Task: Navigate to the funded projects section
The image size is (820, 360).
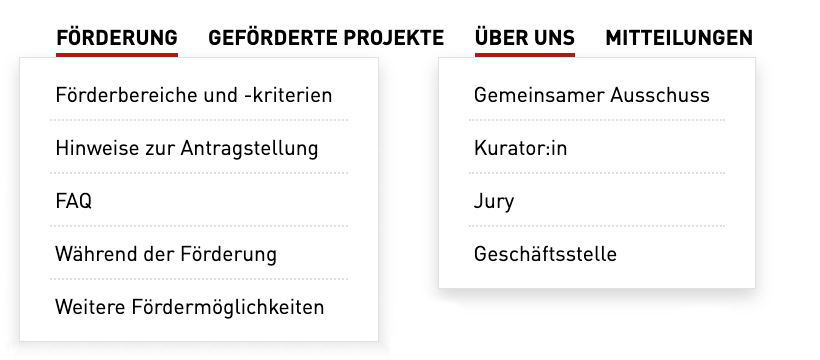Action: point(326,38)
